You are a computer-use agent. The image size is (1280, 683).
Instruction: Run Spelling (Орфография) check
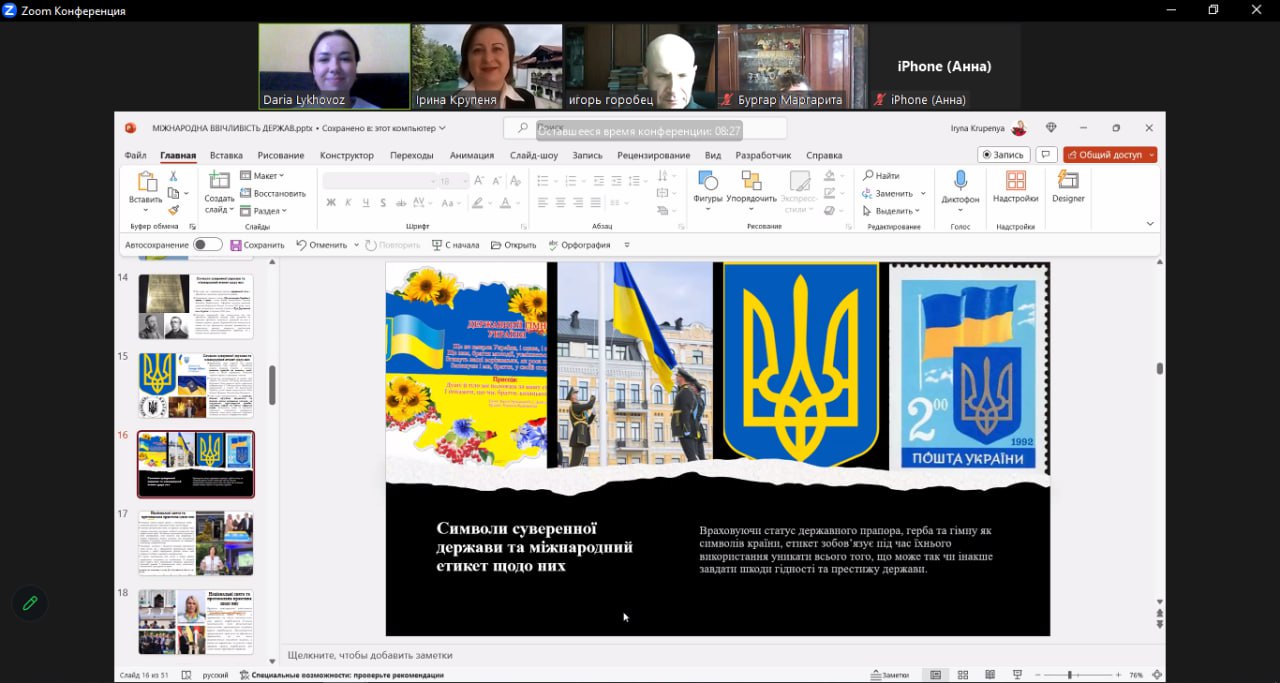[x=578, y=245]
